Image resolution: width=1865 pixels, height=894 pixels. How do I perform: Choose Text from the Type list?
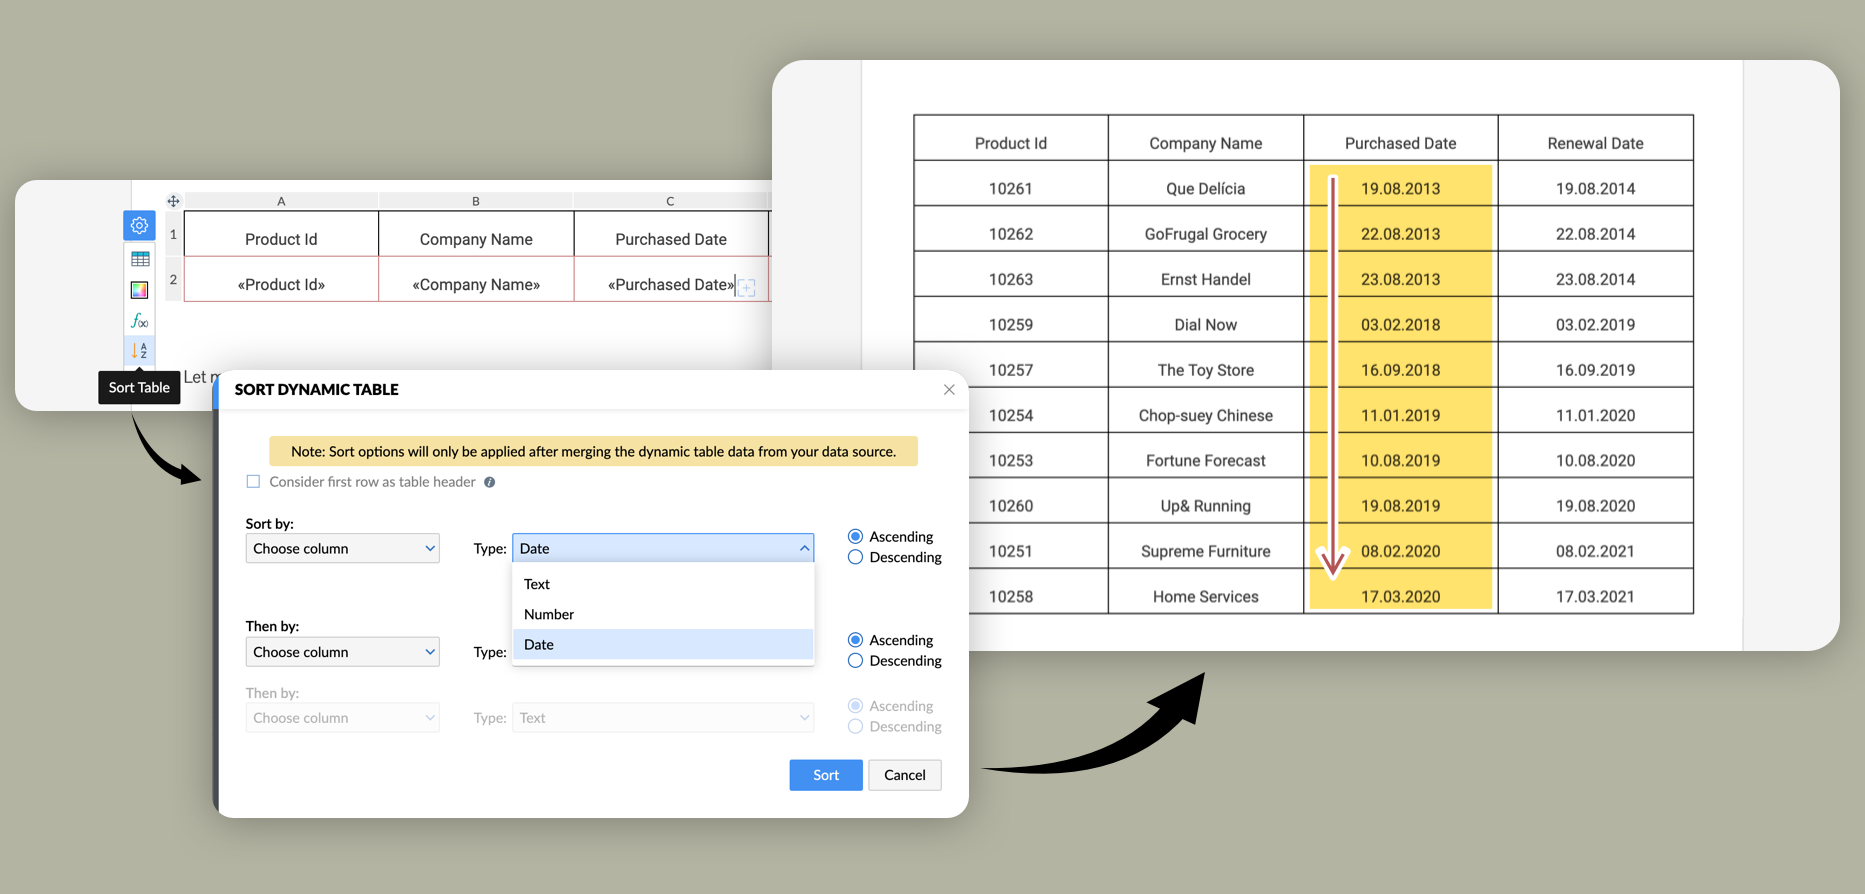(538, 584)
